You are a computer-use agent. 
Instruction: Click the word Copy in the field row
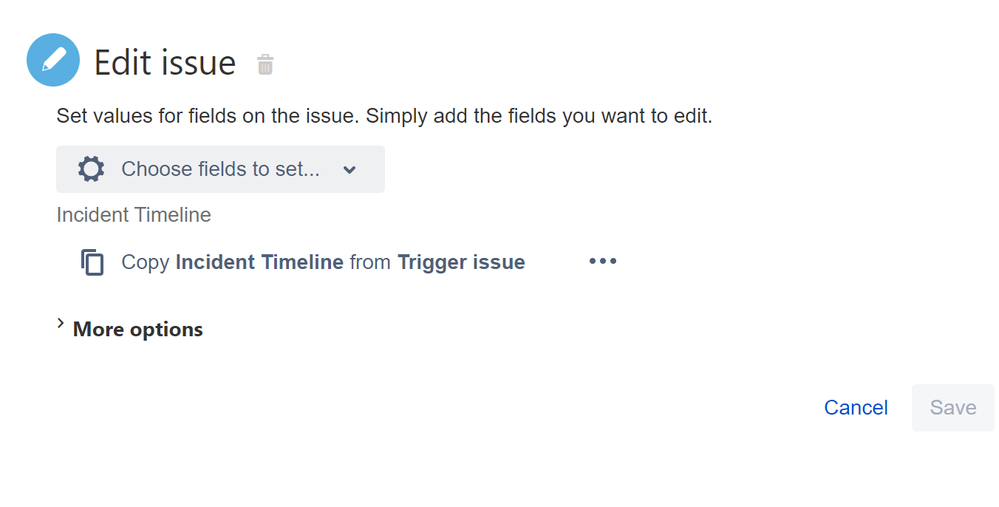click(145, 262)
